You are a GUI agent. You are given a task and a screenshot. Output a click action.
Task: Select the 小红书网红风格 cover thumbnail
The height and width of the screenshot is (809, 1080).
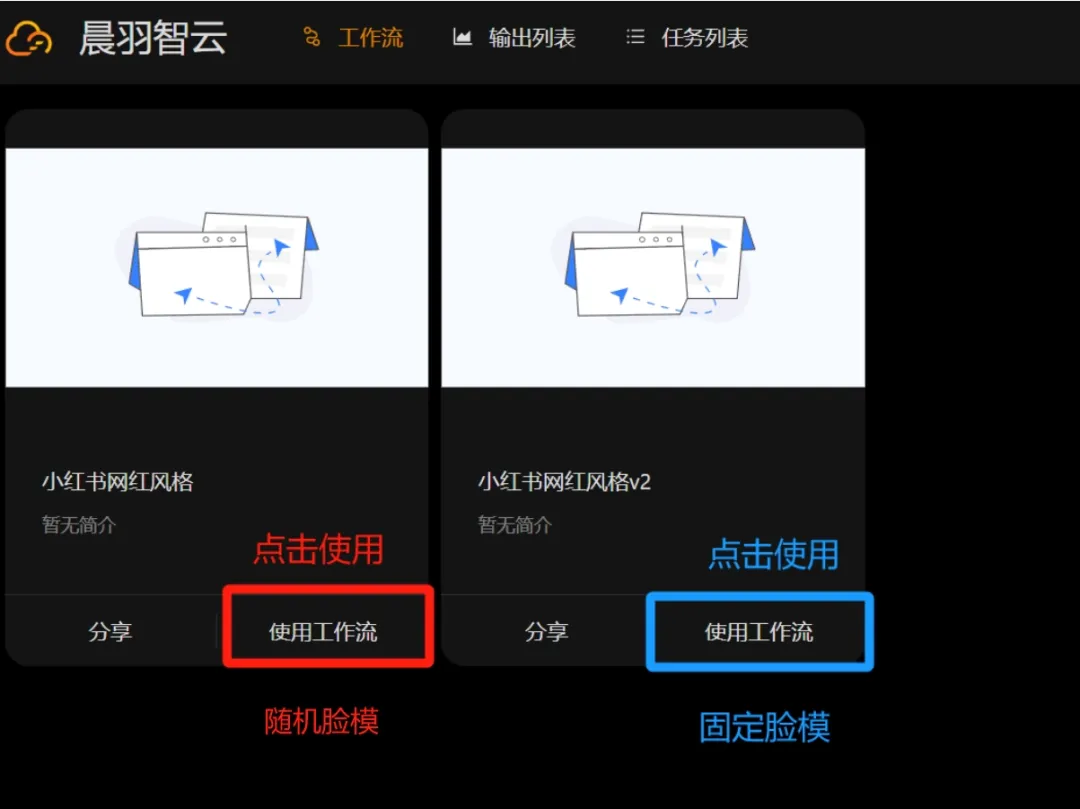pos(217,268)
